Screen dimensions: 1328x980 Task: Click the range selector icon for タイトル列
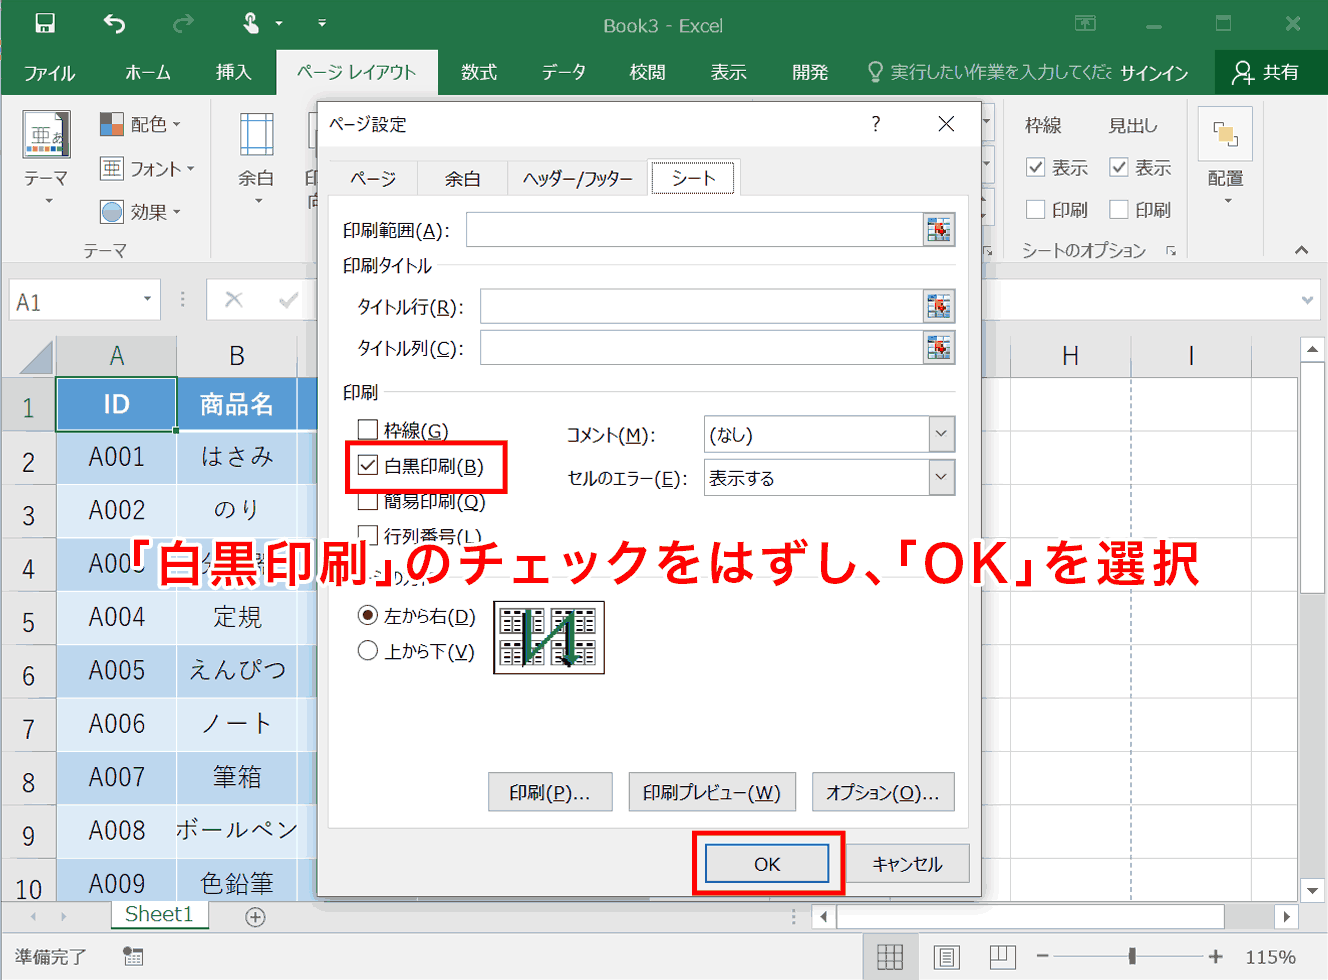pyautogui.click(x=939, y=348)
